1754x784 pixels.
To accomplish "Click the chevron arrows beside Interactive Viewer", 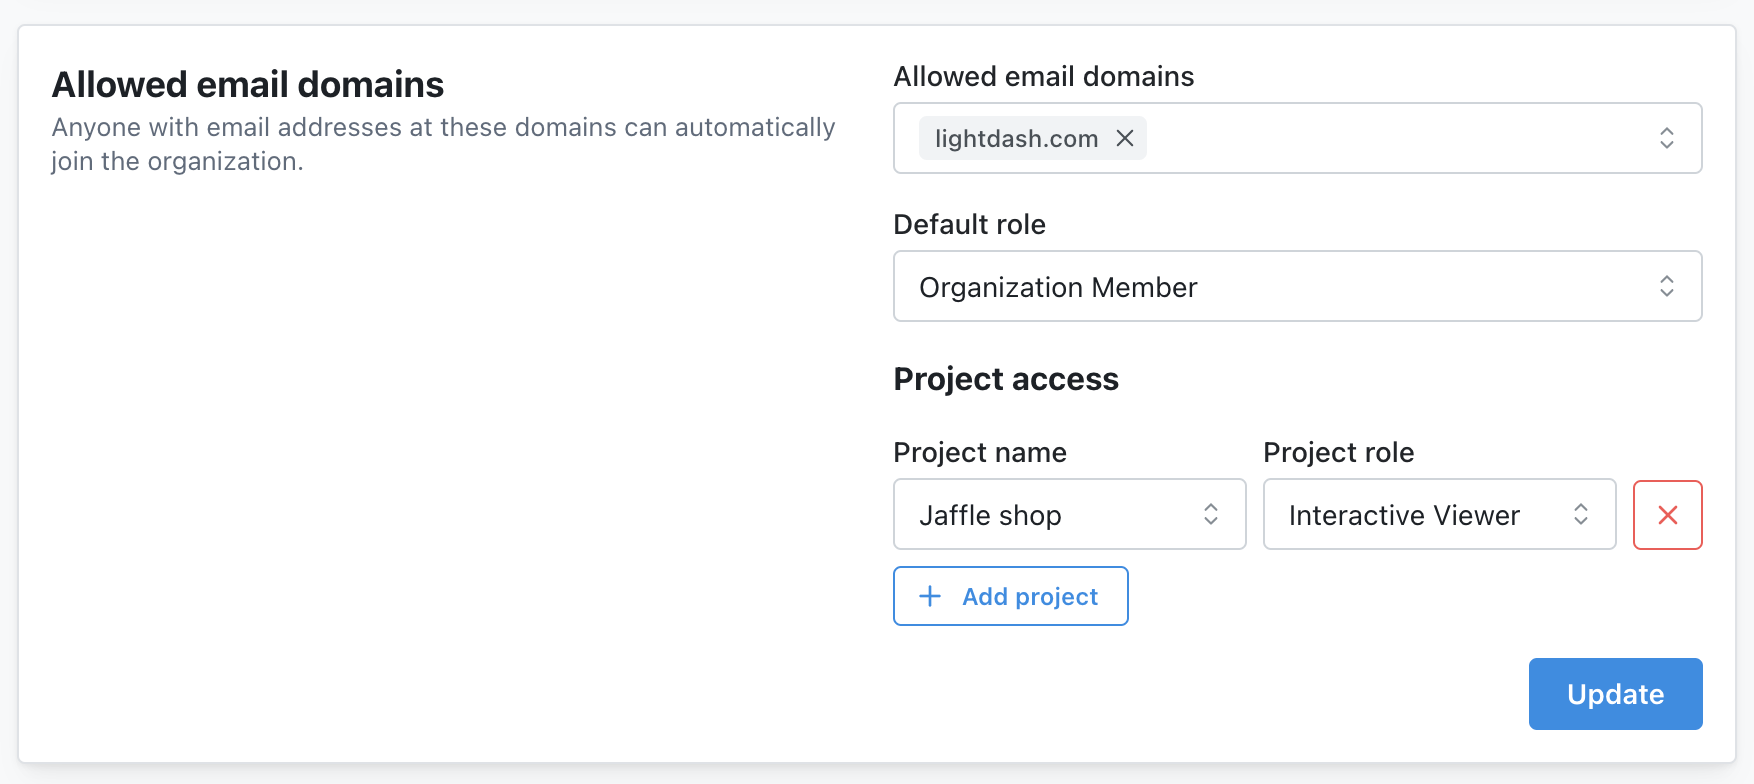I will point(1581,514).
